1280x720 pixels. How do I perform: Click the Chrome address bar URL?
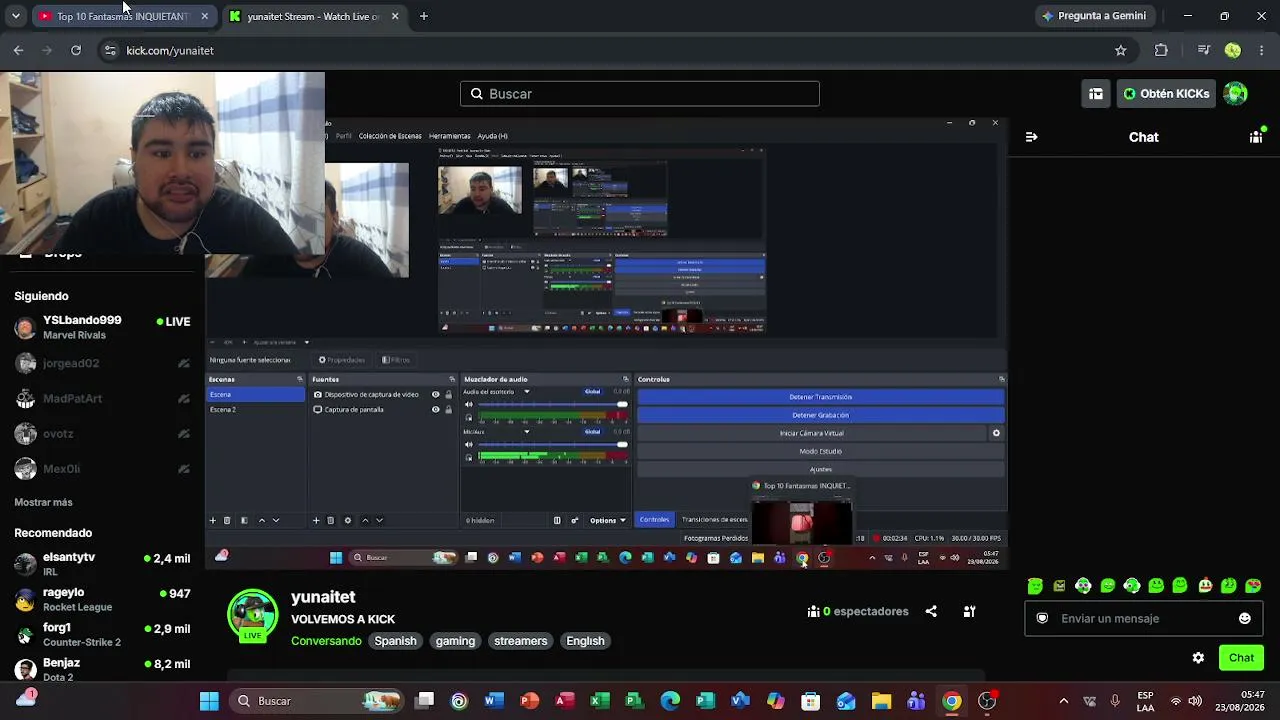tap(170, 50)
